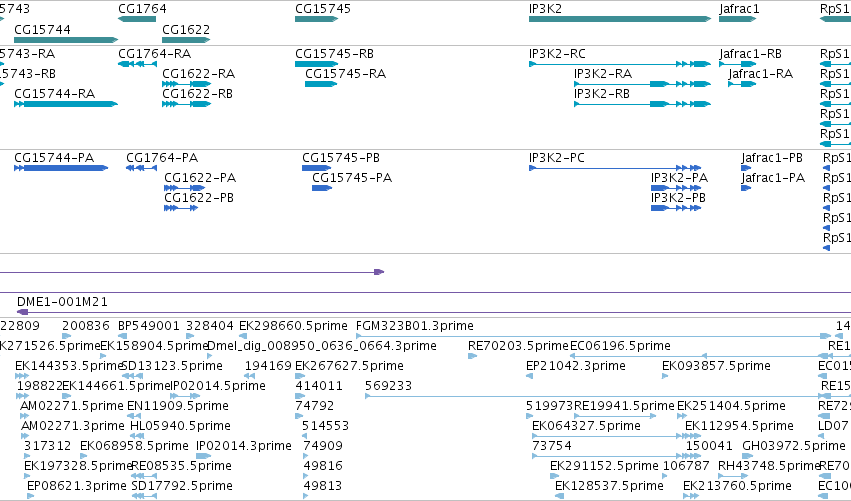Select EST label 414011

pyautogui.click(x=319, y=386)
